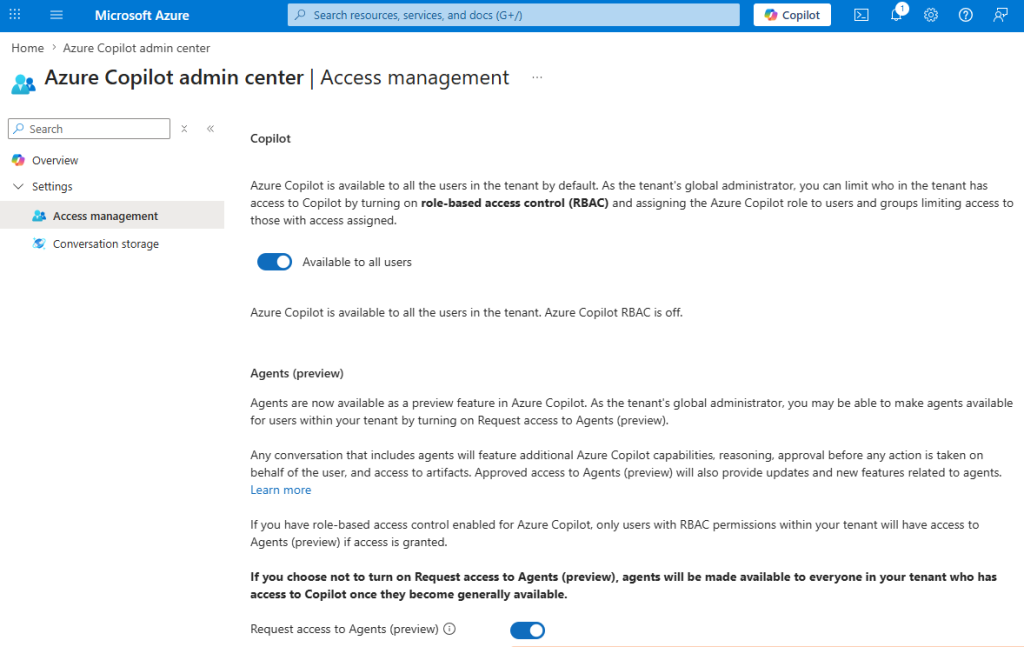Disable Request access to Agents (preview) toggle
This screenshot has height=647, width=1024.
[x=527, y=630]
